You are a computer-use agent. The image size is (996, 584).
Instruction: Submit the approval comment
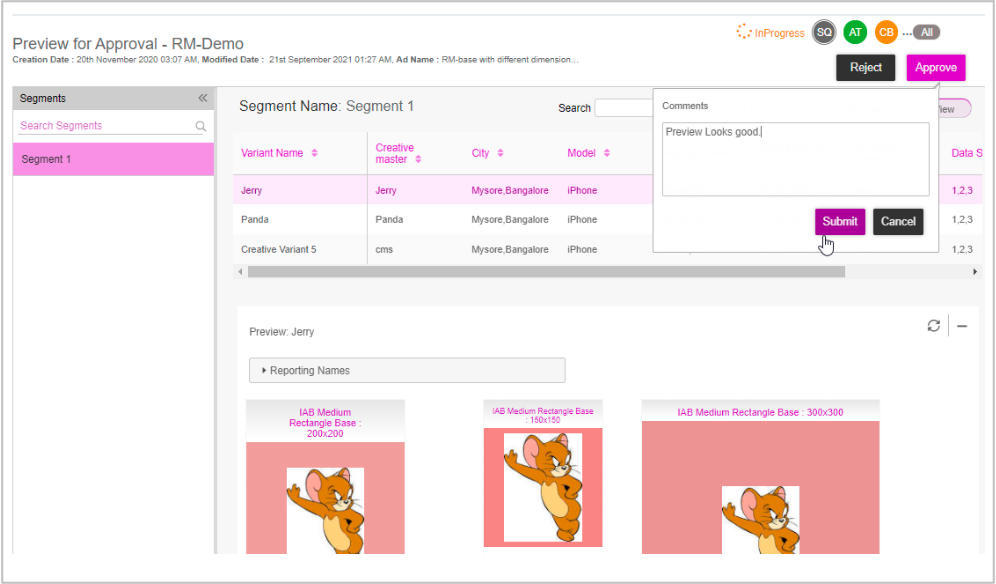pyautogui.click(x=840, y=222)
